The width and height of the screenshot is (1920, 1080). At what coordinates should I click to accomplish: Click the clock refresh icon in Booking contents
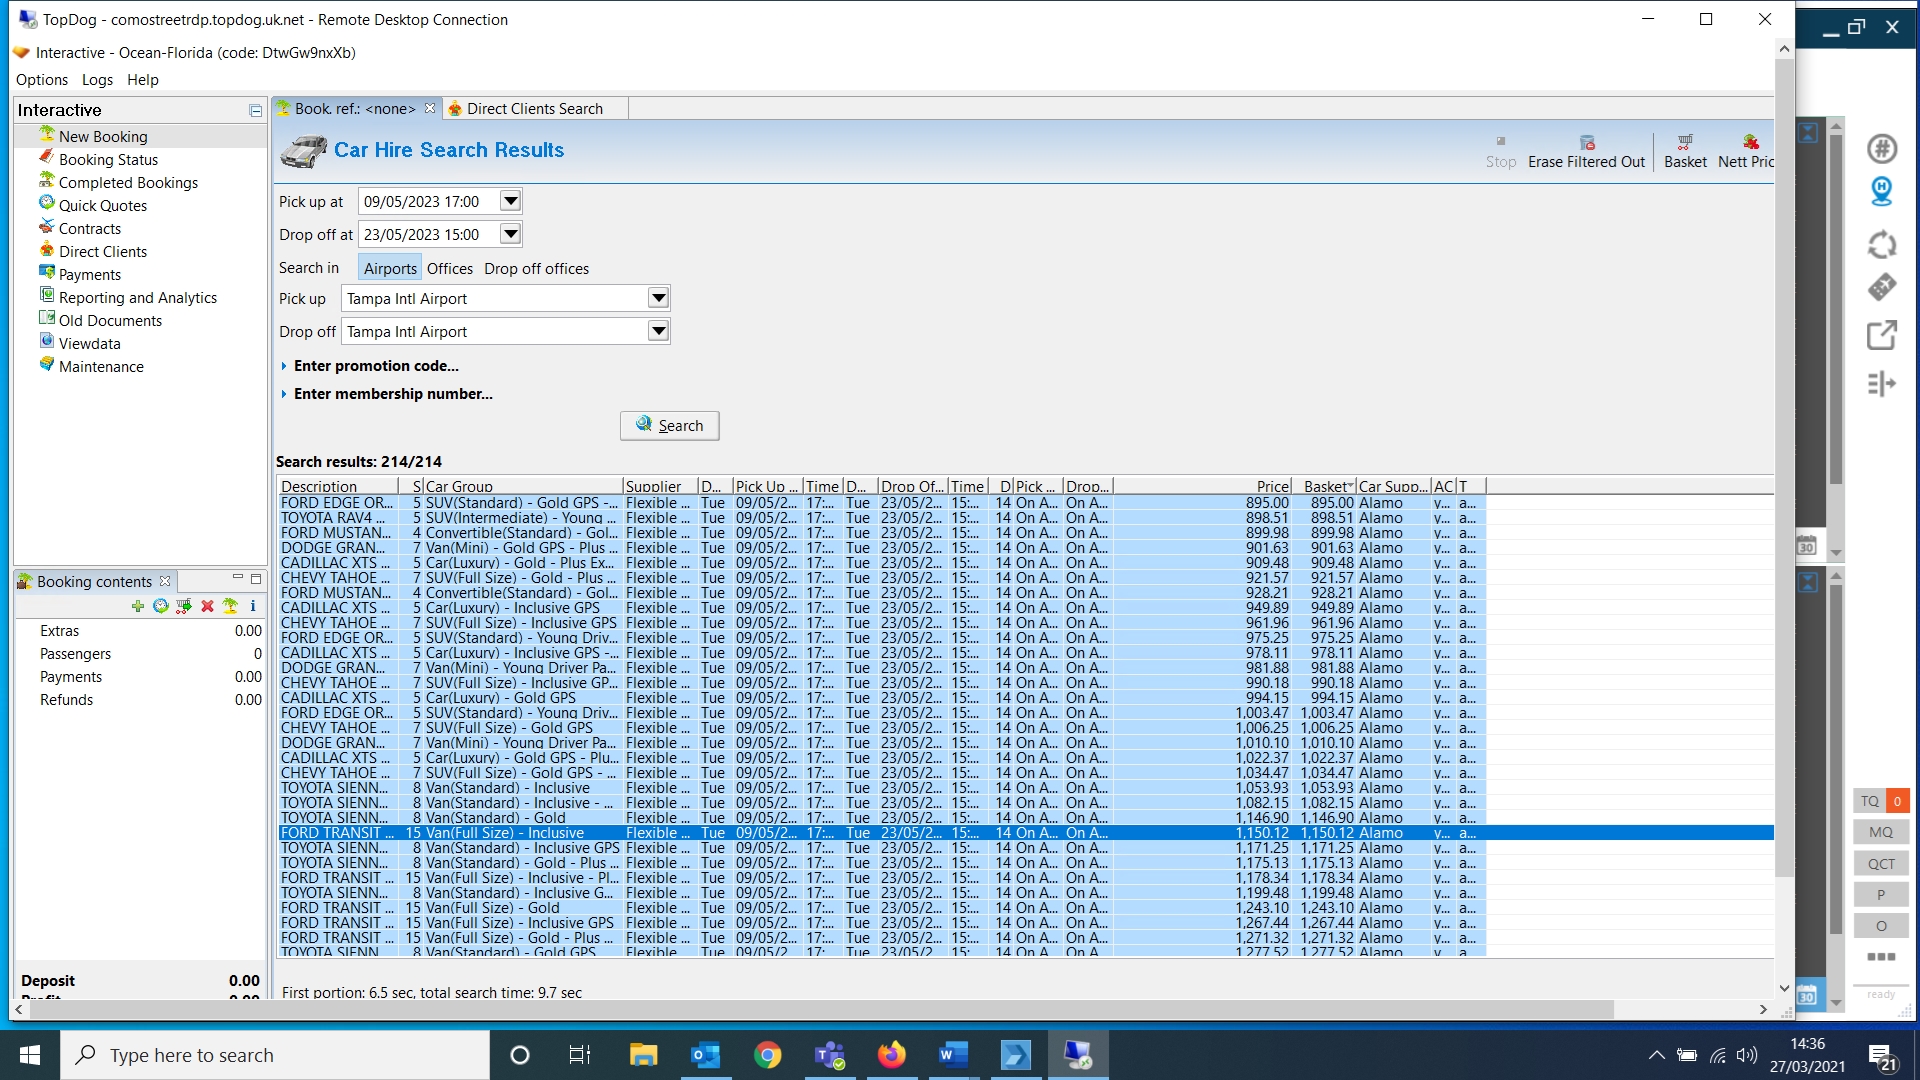[x=160, y=606]
